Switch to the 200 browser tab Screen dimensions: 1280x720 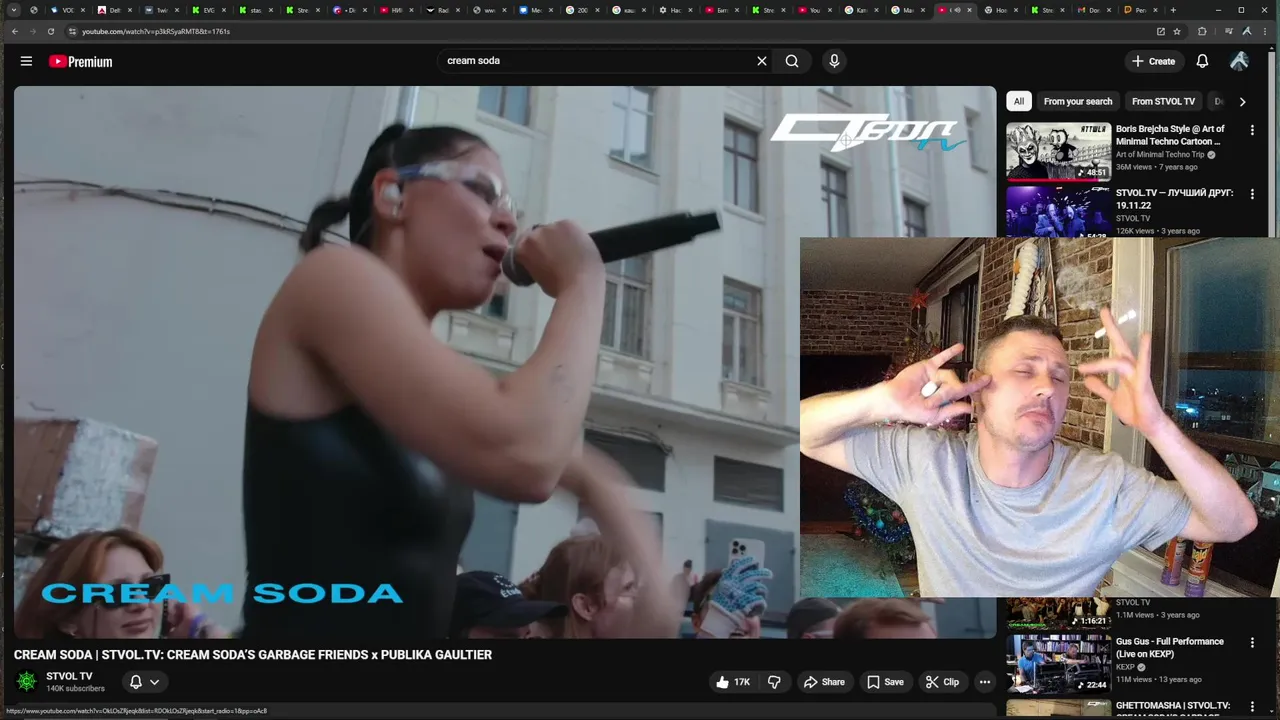[582, 10]
